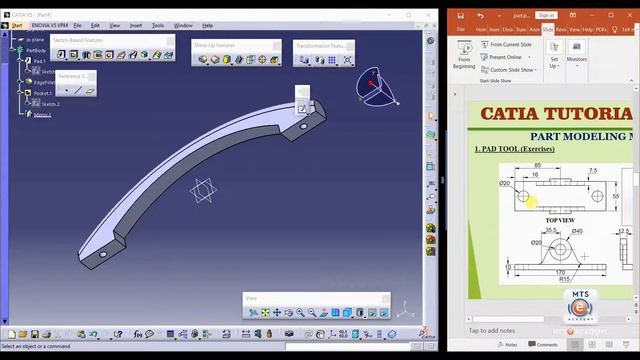Create a reference Plane from Reference Elements toolbar
This screenshot has width=640, height=360.
[x=90, y=90]
